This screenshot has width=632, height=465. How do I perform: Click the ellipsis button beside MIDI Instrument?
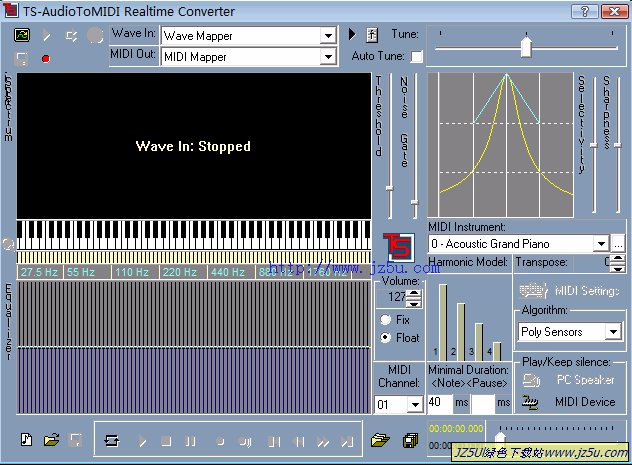coord(618,244)
